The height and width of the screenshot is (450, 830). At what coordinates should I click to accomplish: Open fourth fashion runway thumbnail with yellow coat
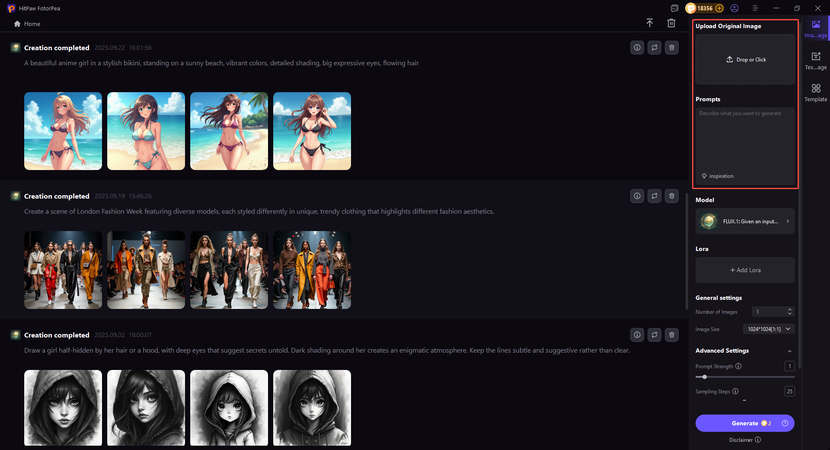pos(312,270)
